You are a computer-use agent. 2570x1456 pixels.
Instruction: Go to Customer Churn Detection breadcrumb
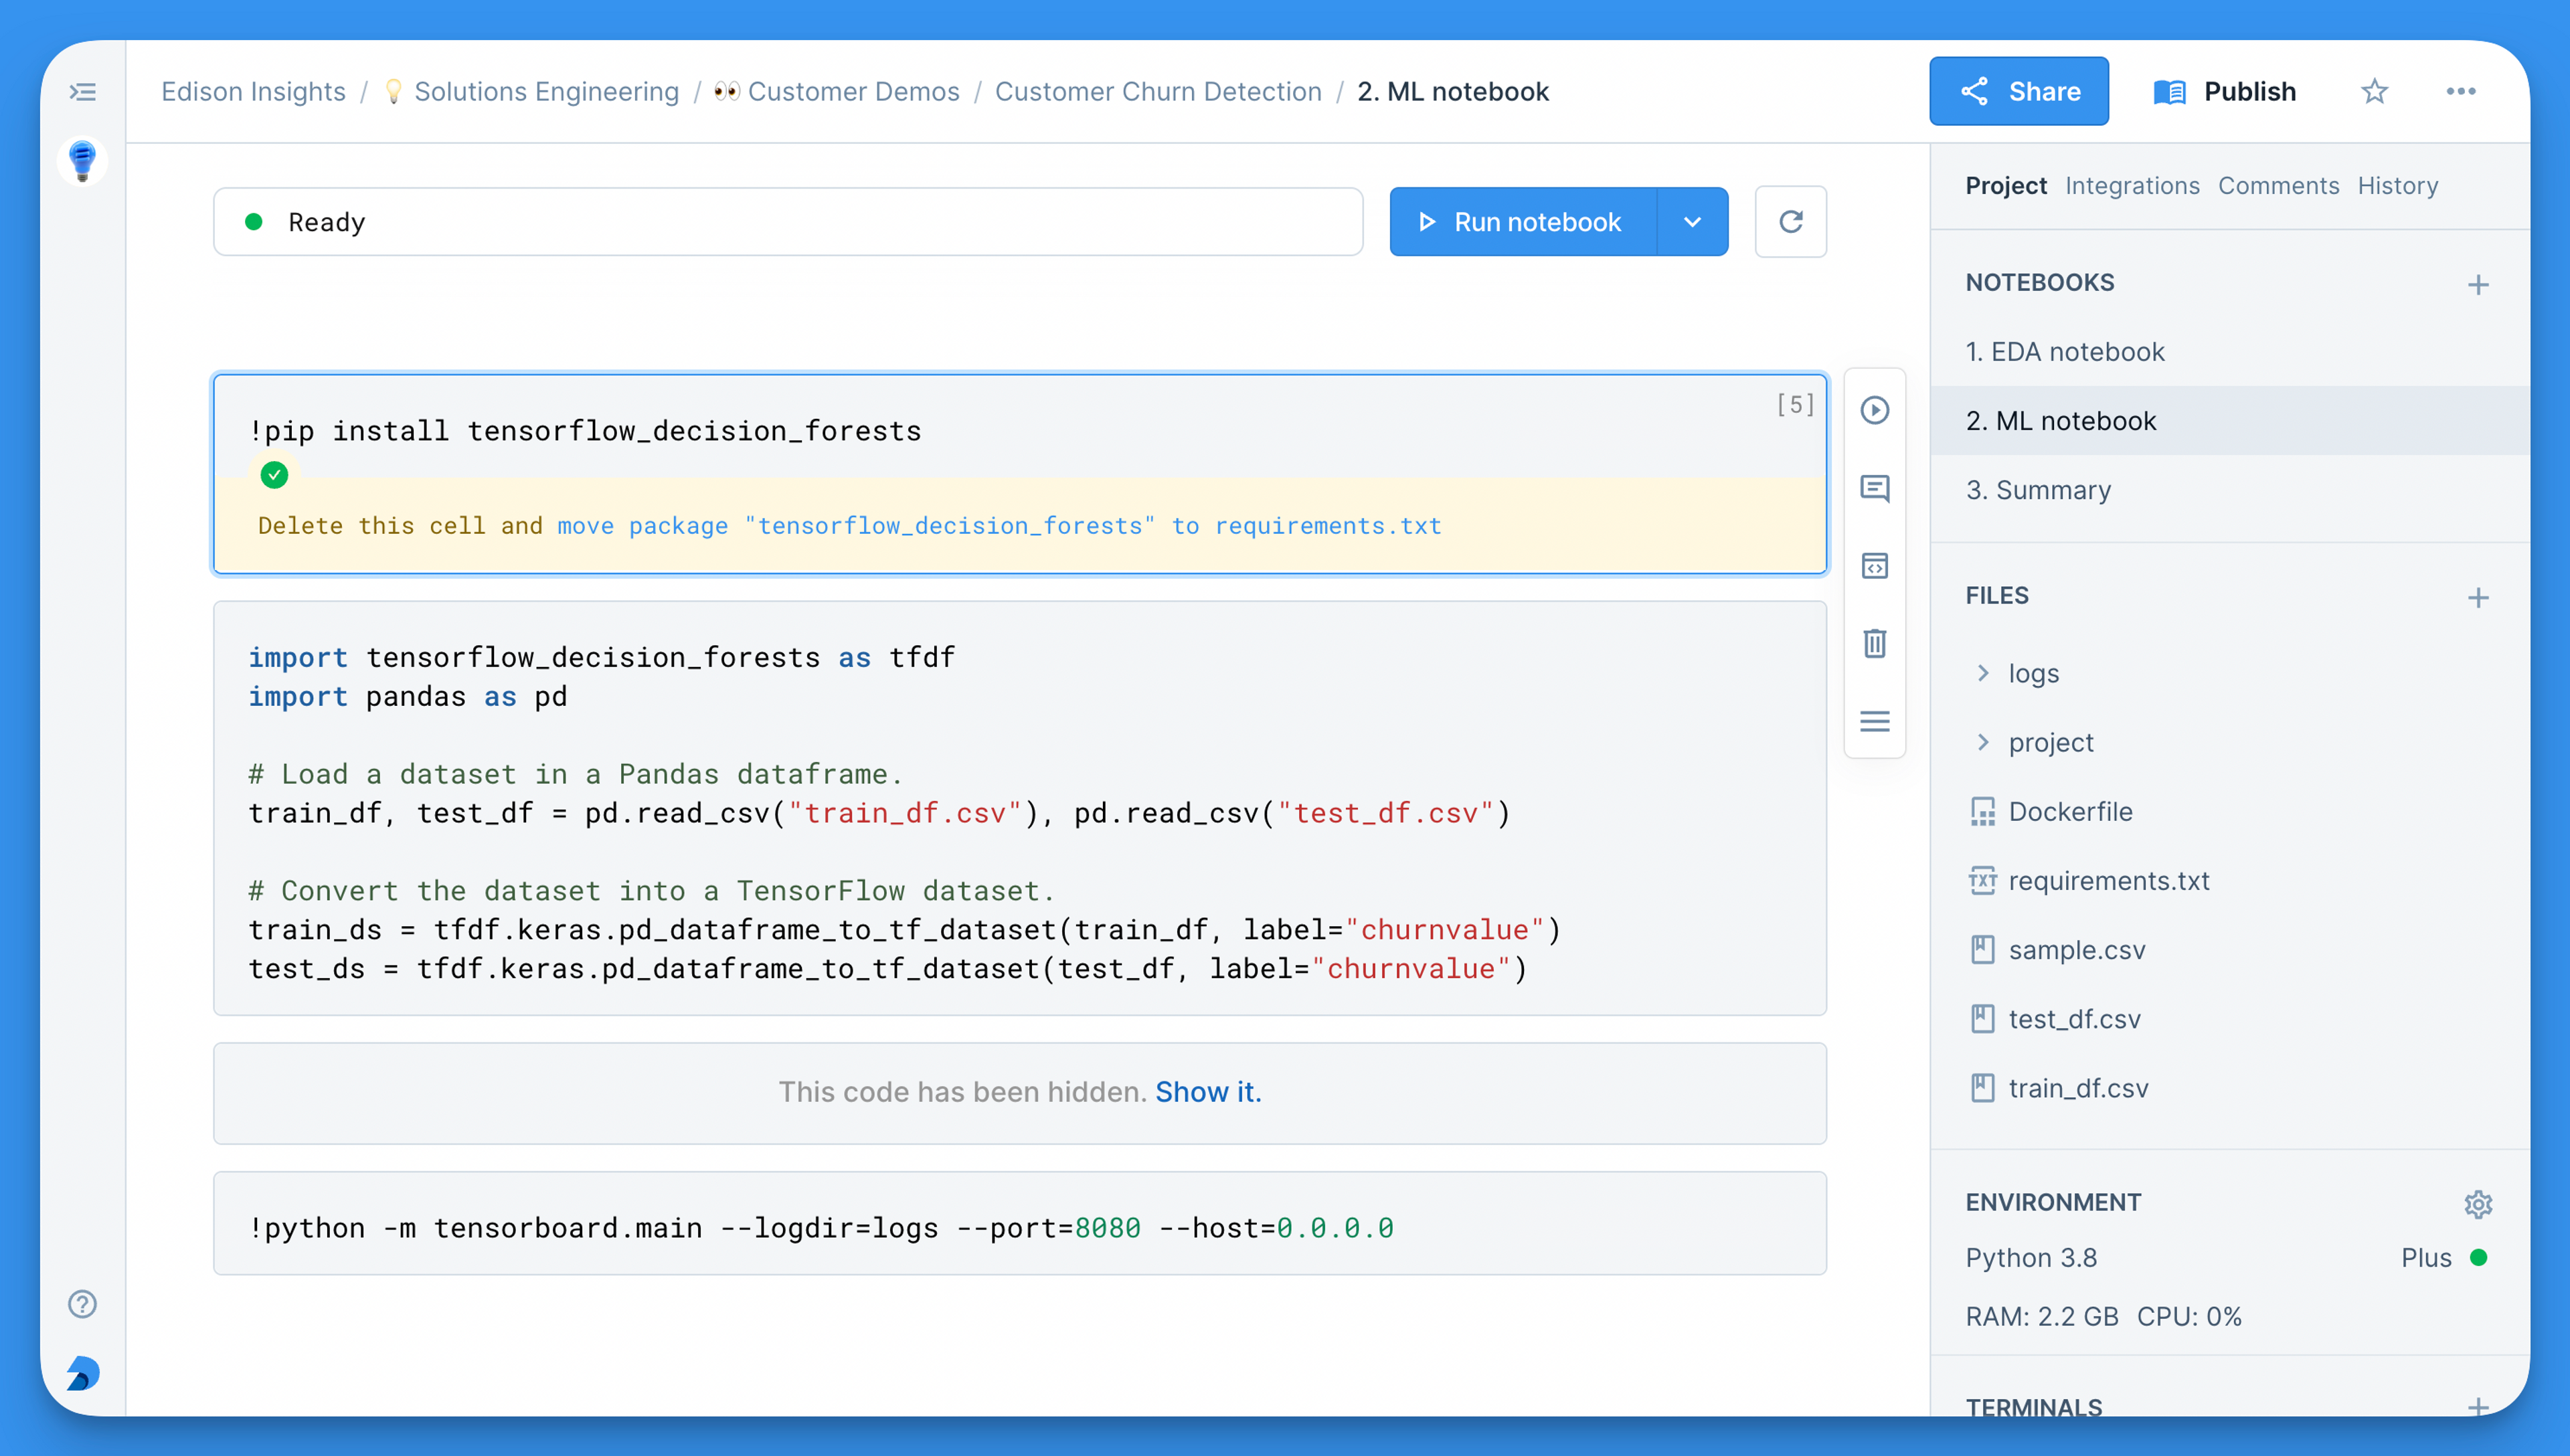coord(1158,92)
